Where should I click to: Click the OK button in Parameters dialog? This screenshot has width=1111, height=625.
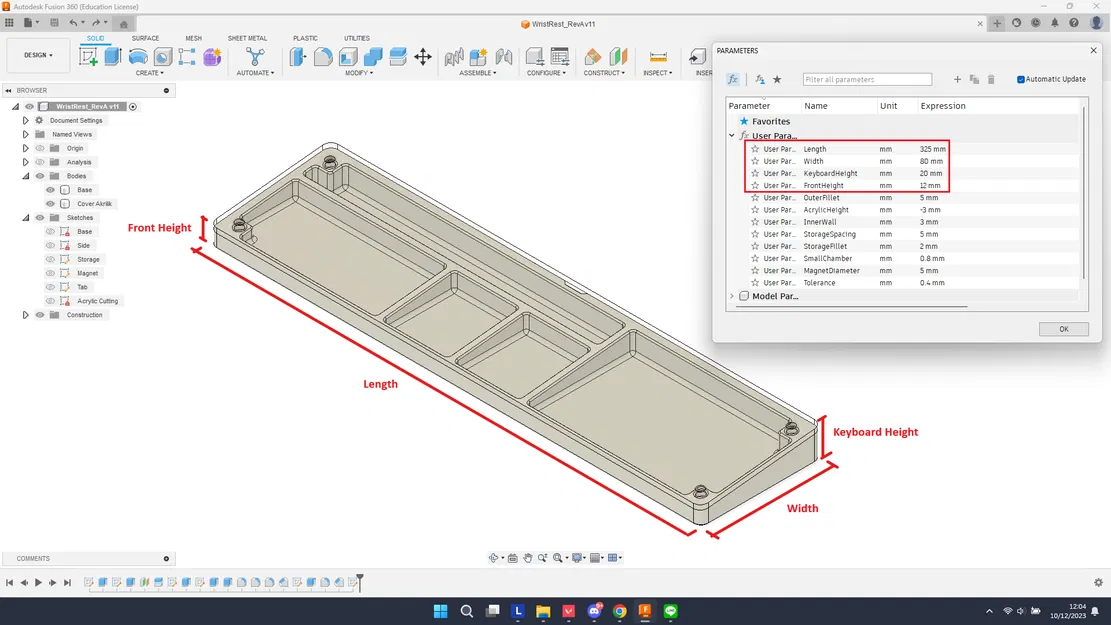point(1063,328)
